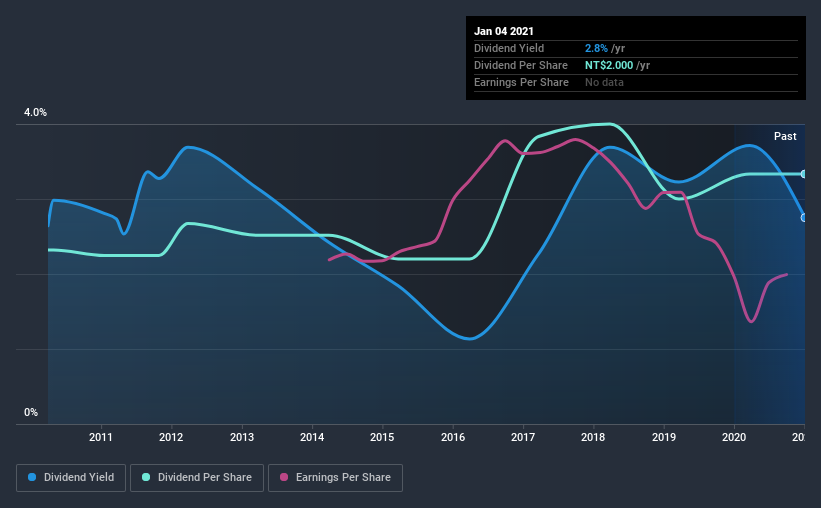Click the 2015 x-axis label
Viewport: 821px width, 508px height.
[x=382, y=437]
